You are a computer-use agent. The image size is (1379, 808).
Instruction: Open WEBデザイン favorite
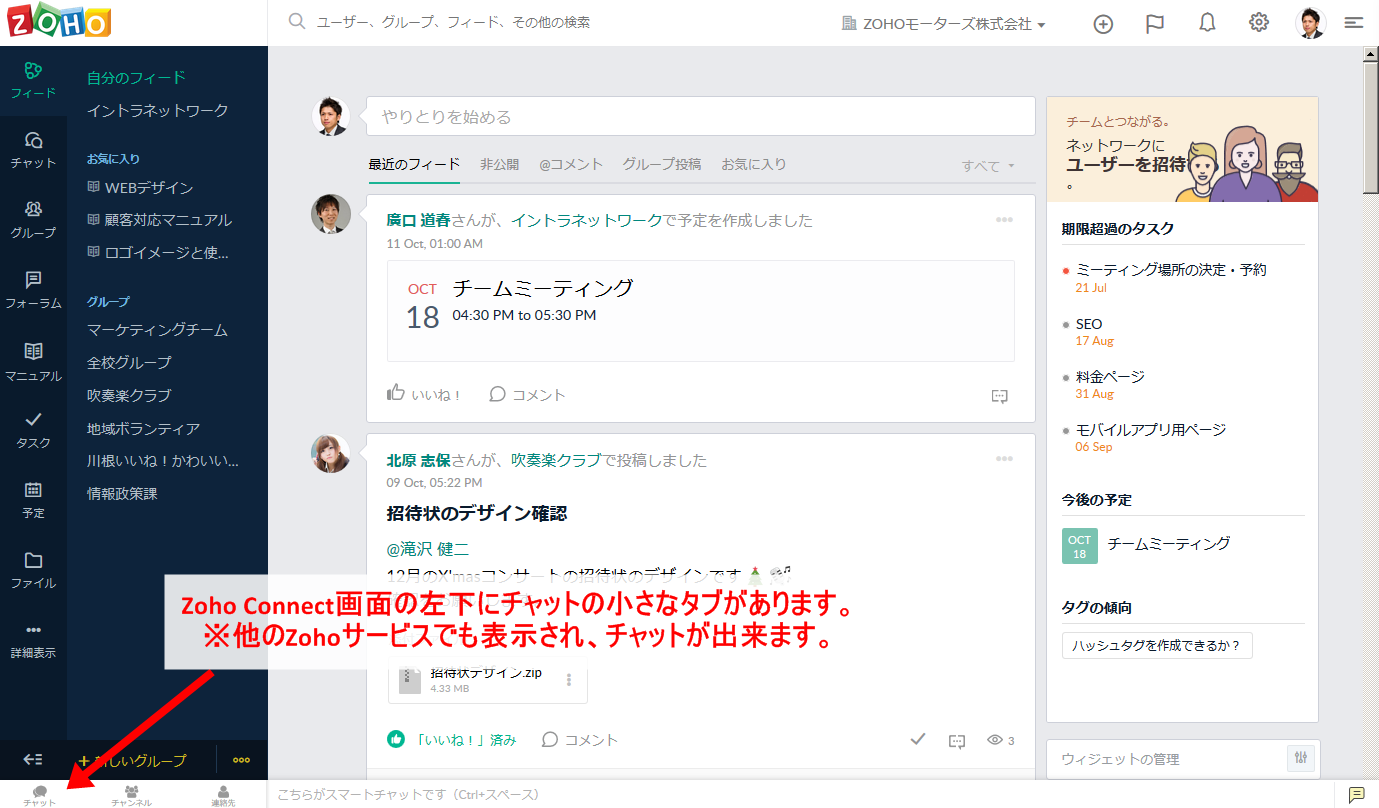coord(141,187)
